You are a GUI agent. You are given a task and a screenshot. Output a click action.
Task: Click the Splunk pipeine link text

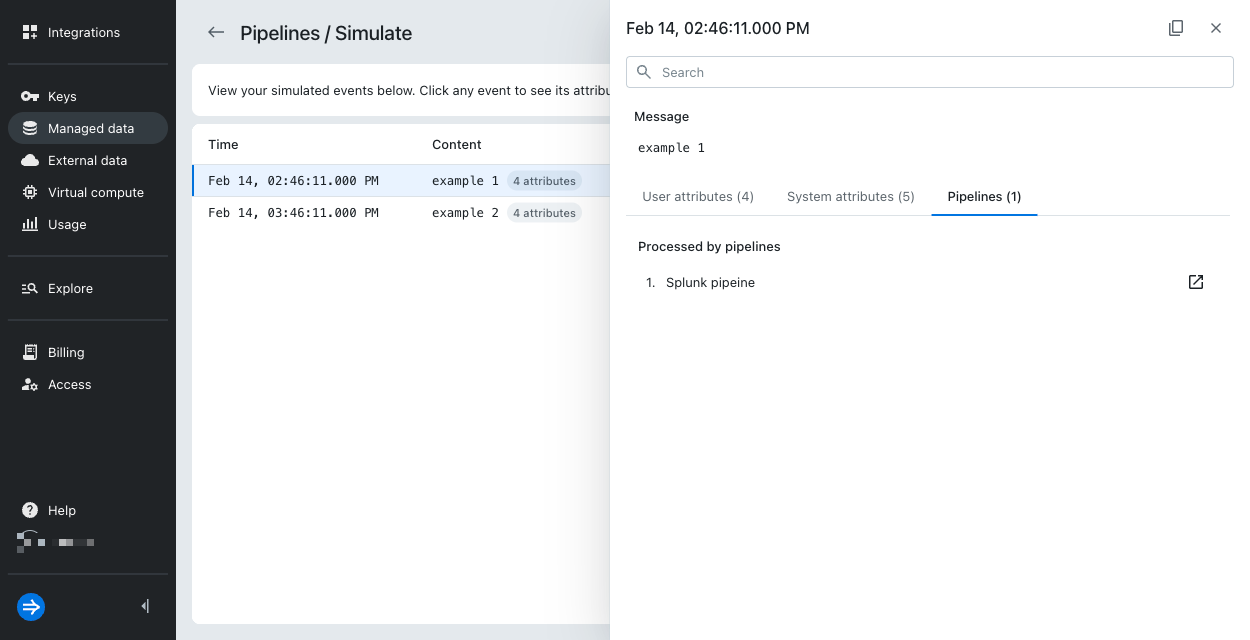point(710,282)
